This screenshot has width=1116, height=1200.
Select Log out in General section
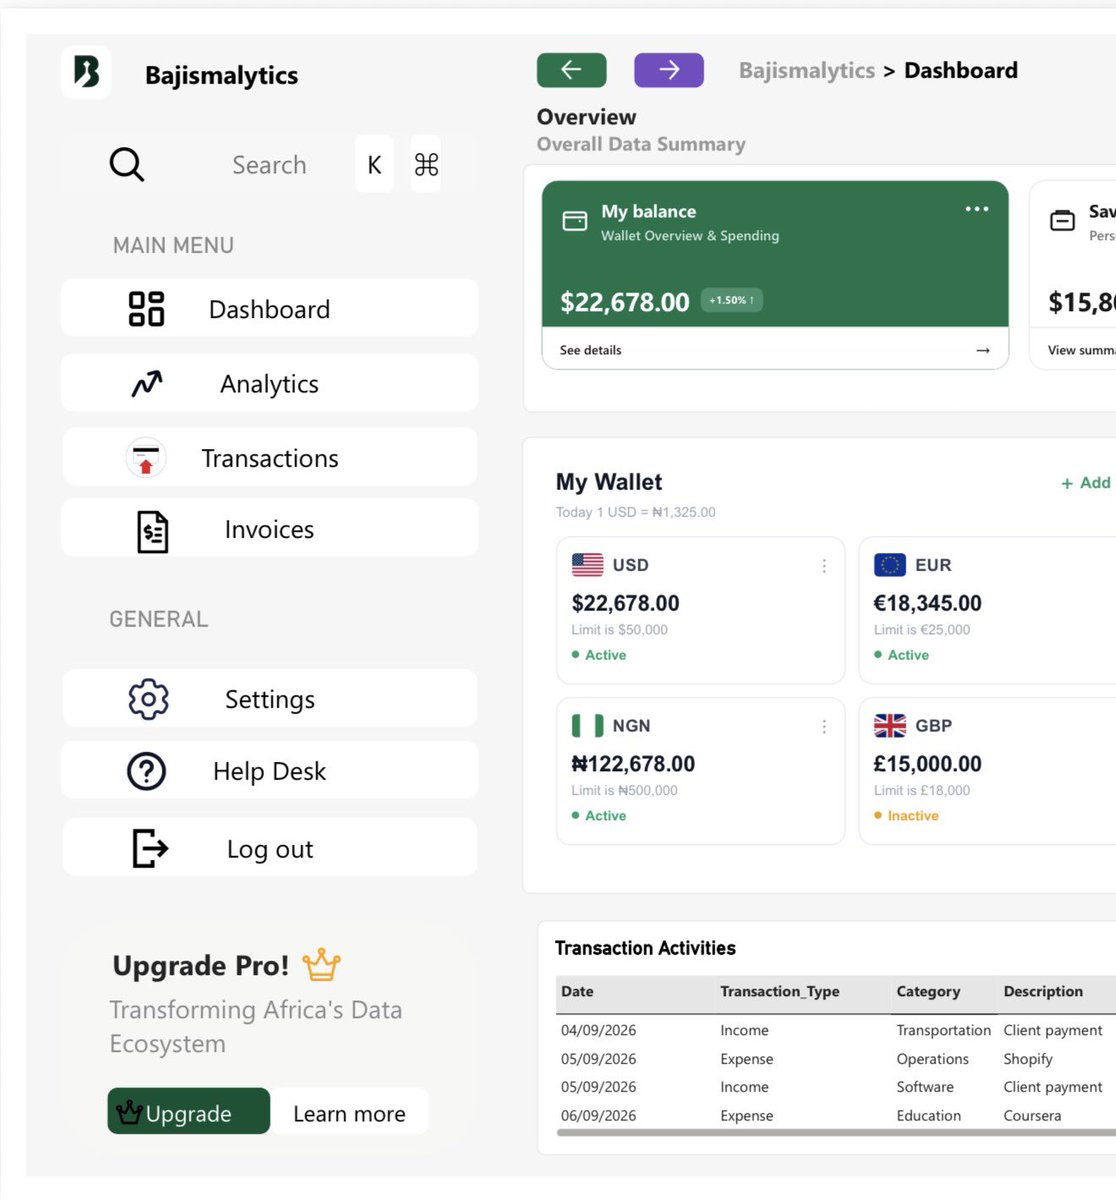click(x=270, y=848)
